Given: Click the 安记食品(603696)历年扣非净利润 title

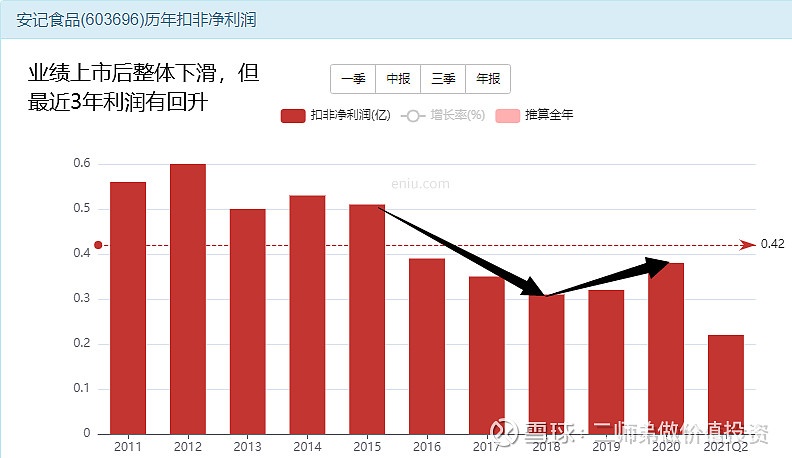Looking at the screenshot, I should point(136,20).
